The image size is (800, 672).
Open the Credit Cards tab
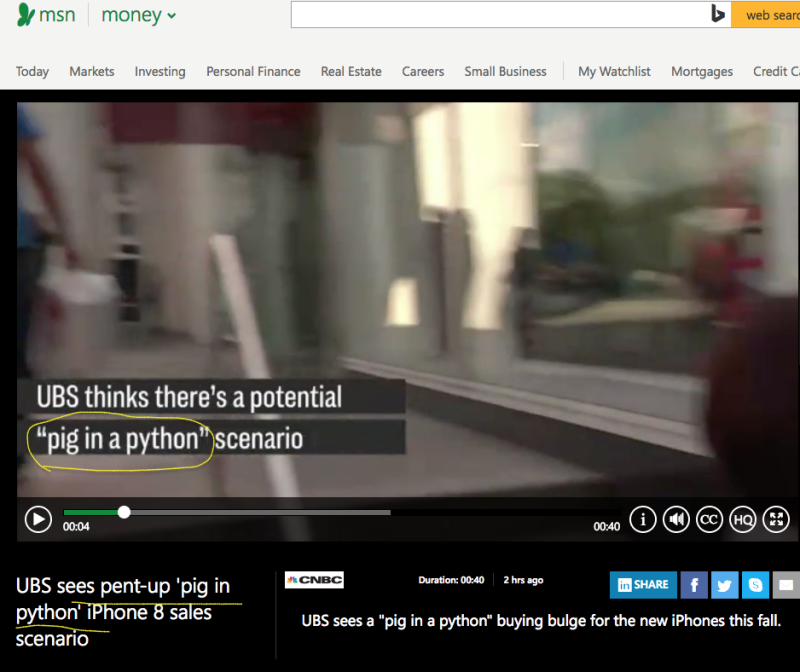pyautogui.click(x=777, y=71)
